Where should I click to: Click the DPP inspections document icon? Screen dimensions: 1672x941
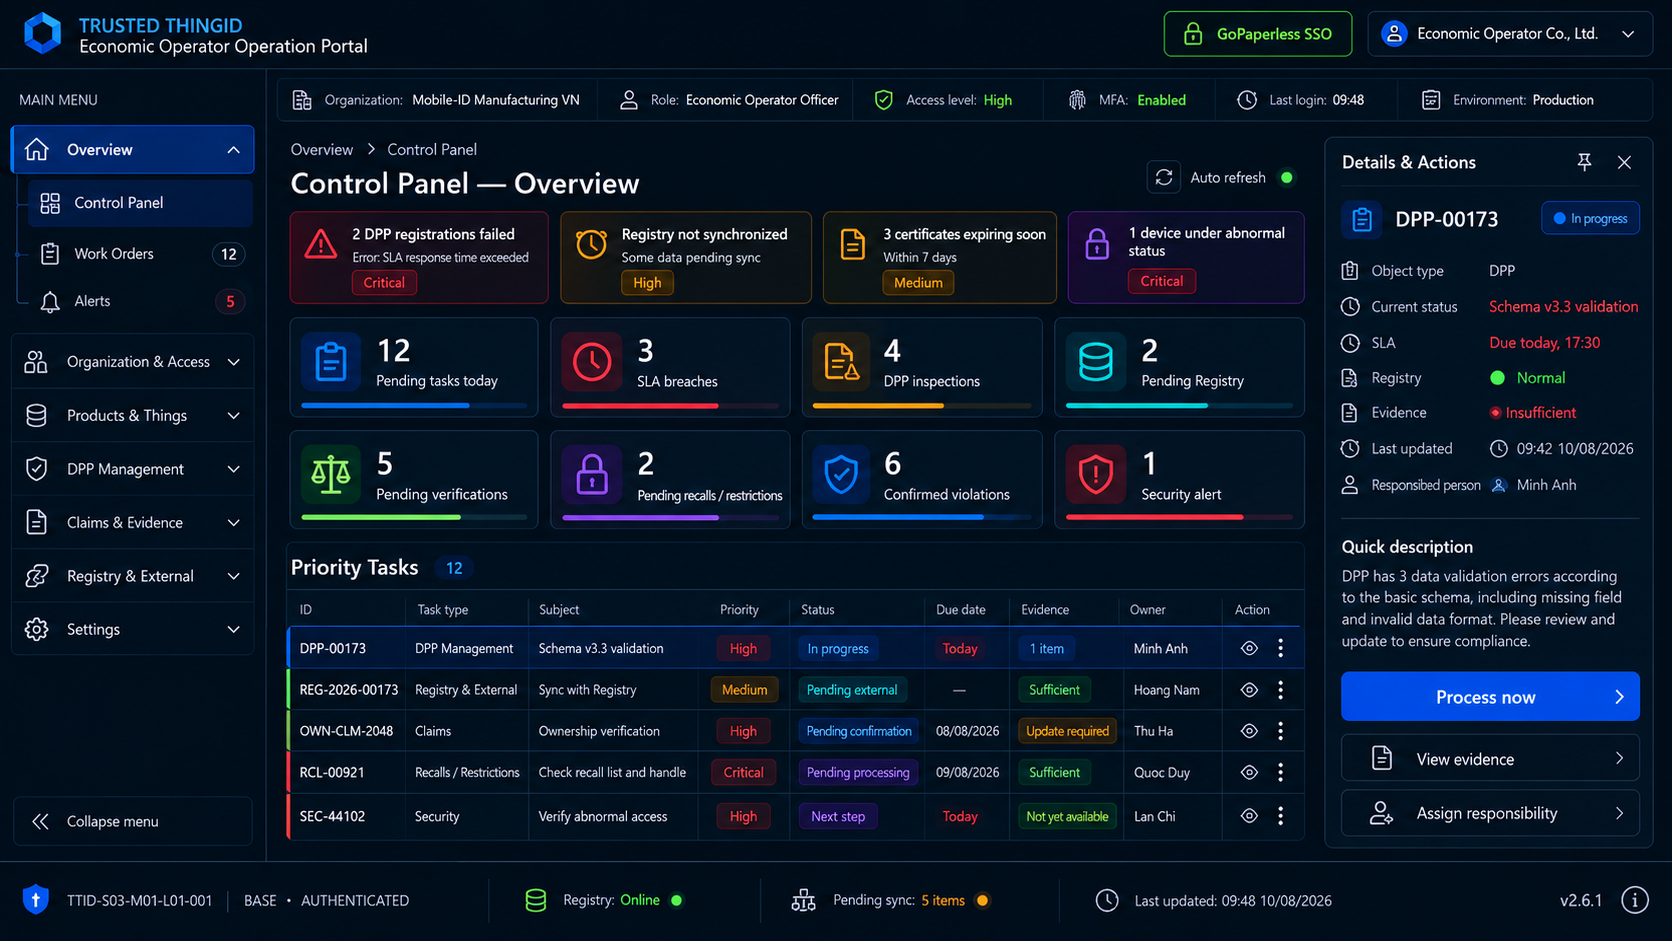tap(840, 361)
